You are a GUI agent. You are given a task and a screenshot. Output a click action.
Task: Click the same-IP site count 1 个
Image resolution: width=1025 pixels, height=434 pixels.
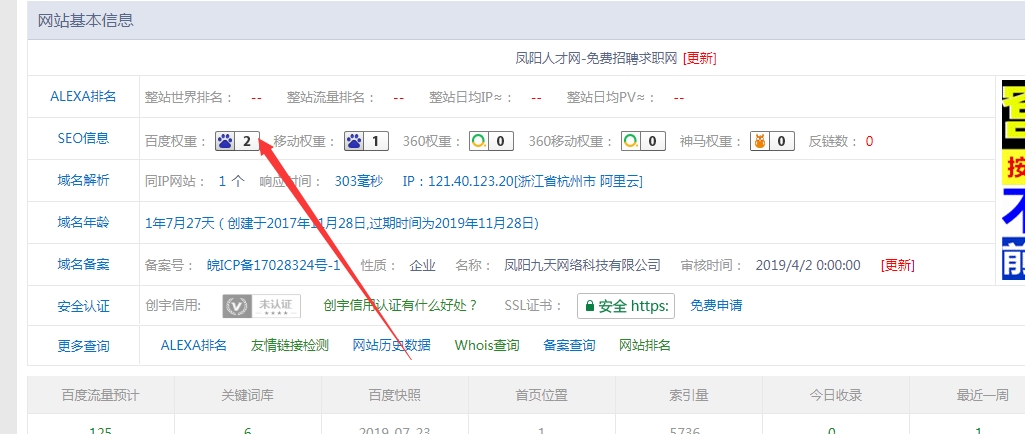[232, 181]
